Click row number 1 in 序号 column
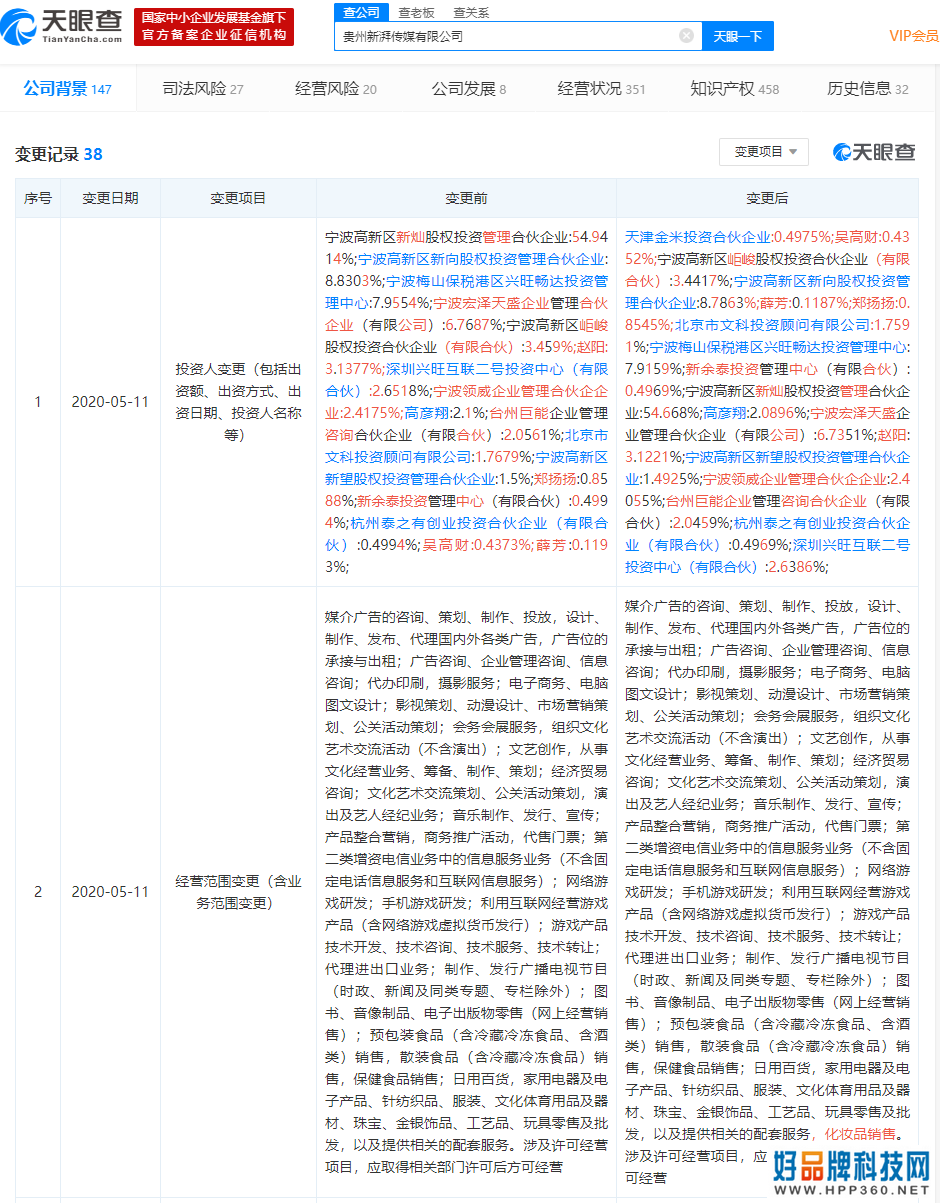 [38, 402]
